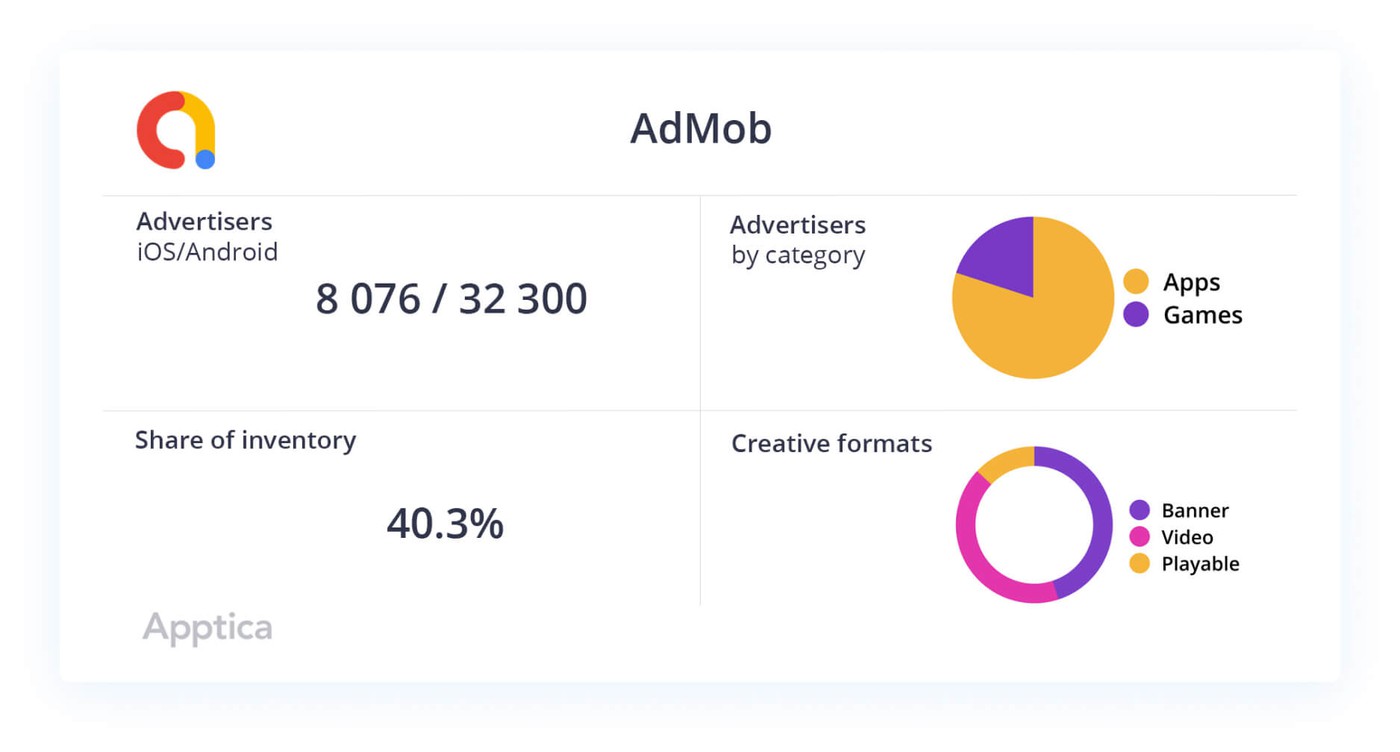Image resolution: width=1400 pixels, height=752 pixels.
Task: Click the pink Video legend dot
Action: [x=1139, y=537]
